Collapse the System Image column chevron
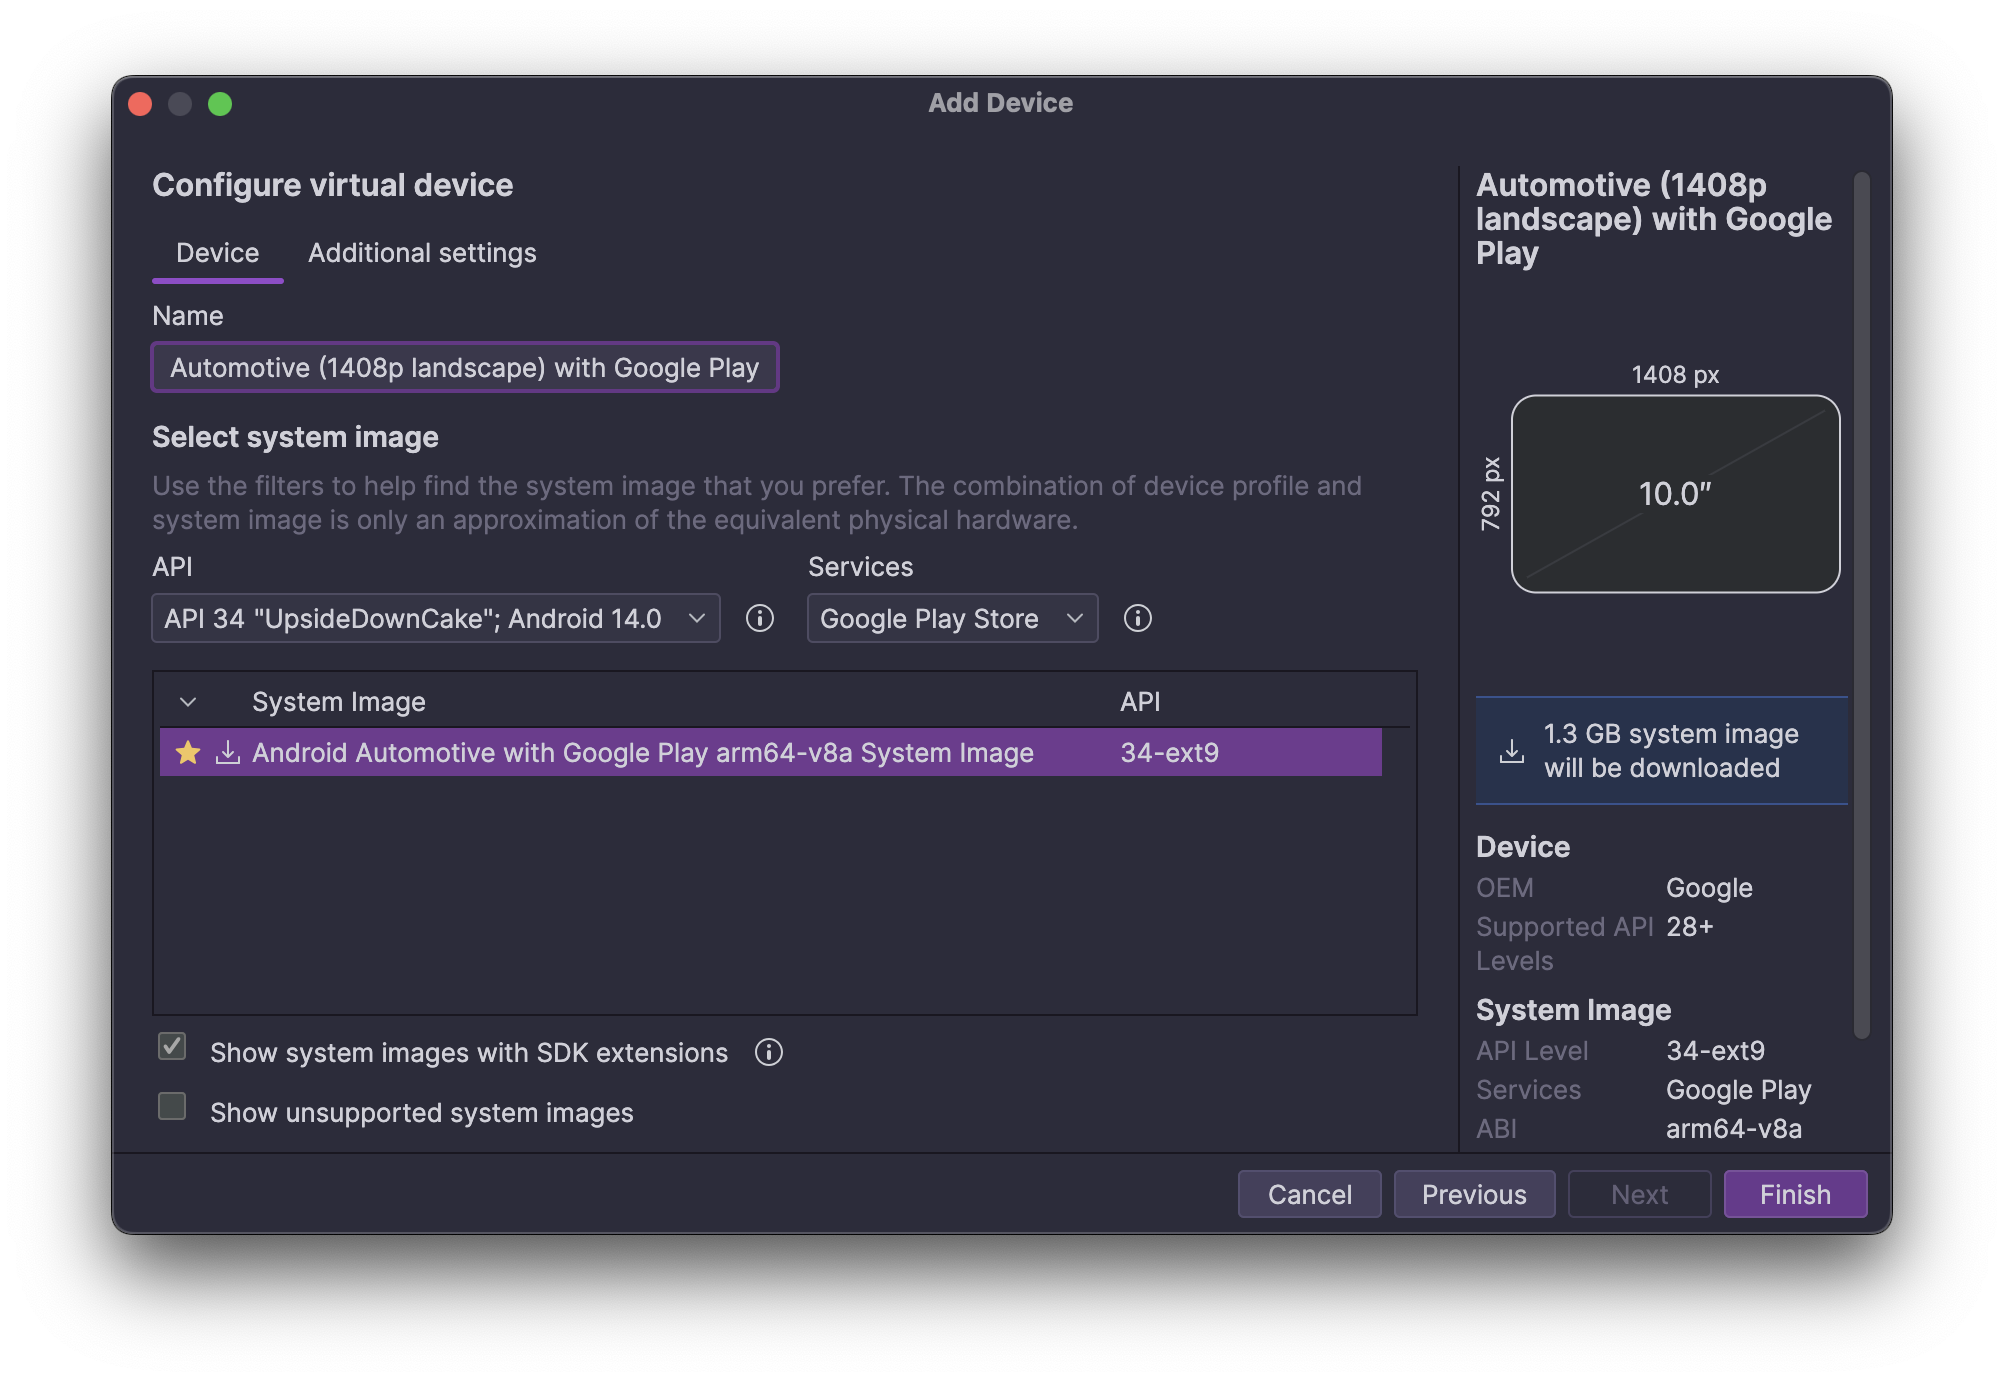2004x1382 pixels. [188, 702]
